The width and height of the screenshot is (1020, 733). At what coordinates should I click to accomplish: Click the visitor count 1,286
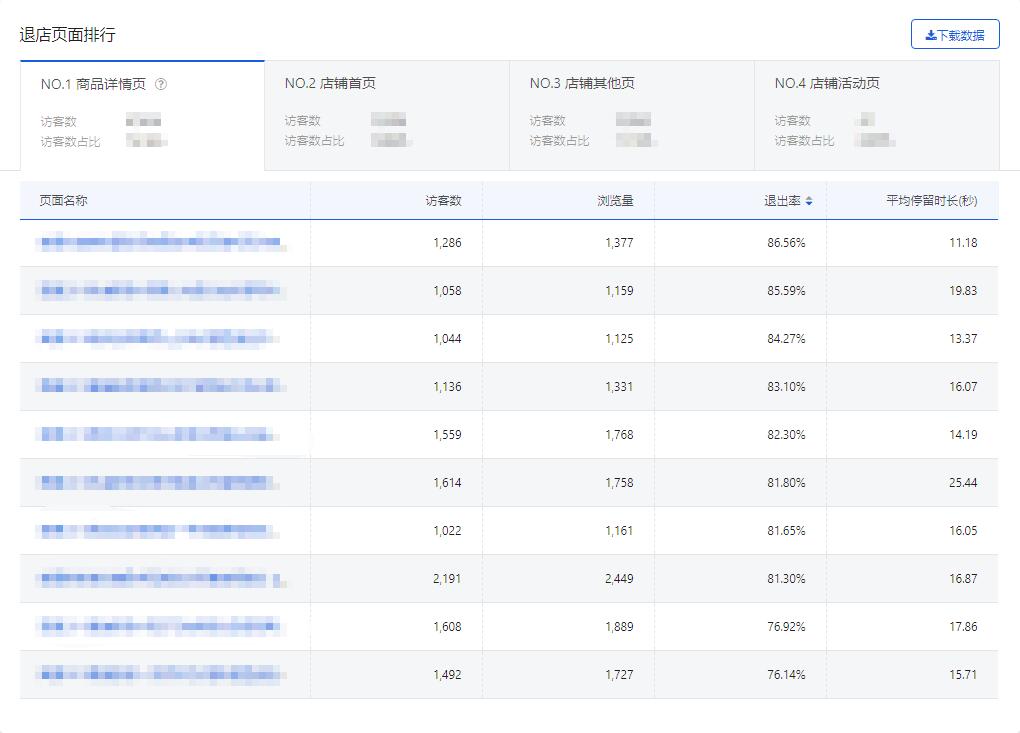click(448, 243)
